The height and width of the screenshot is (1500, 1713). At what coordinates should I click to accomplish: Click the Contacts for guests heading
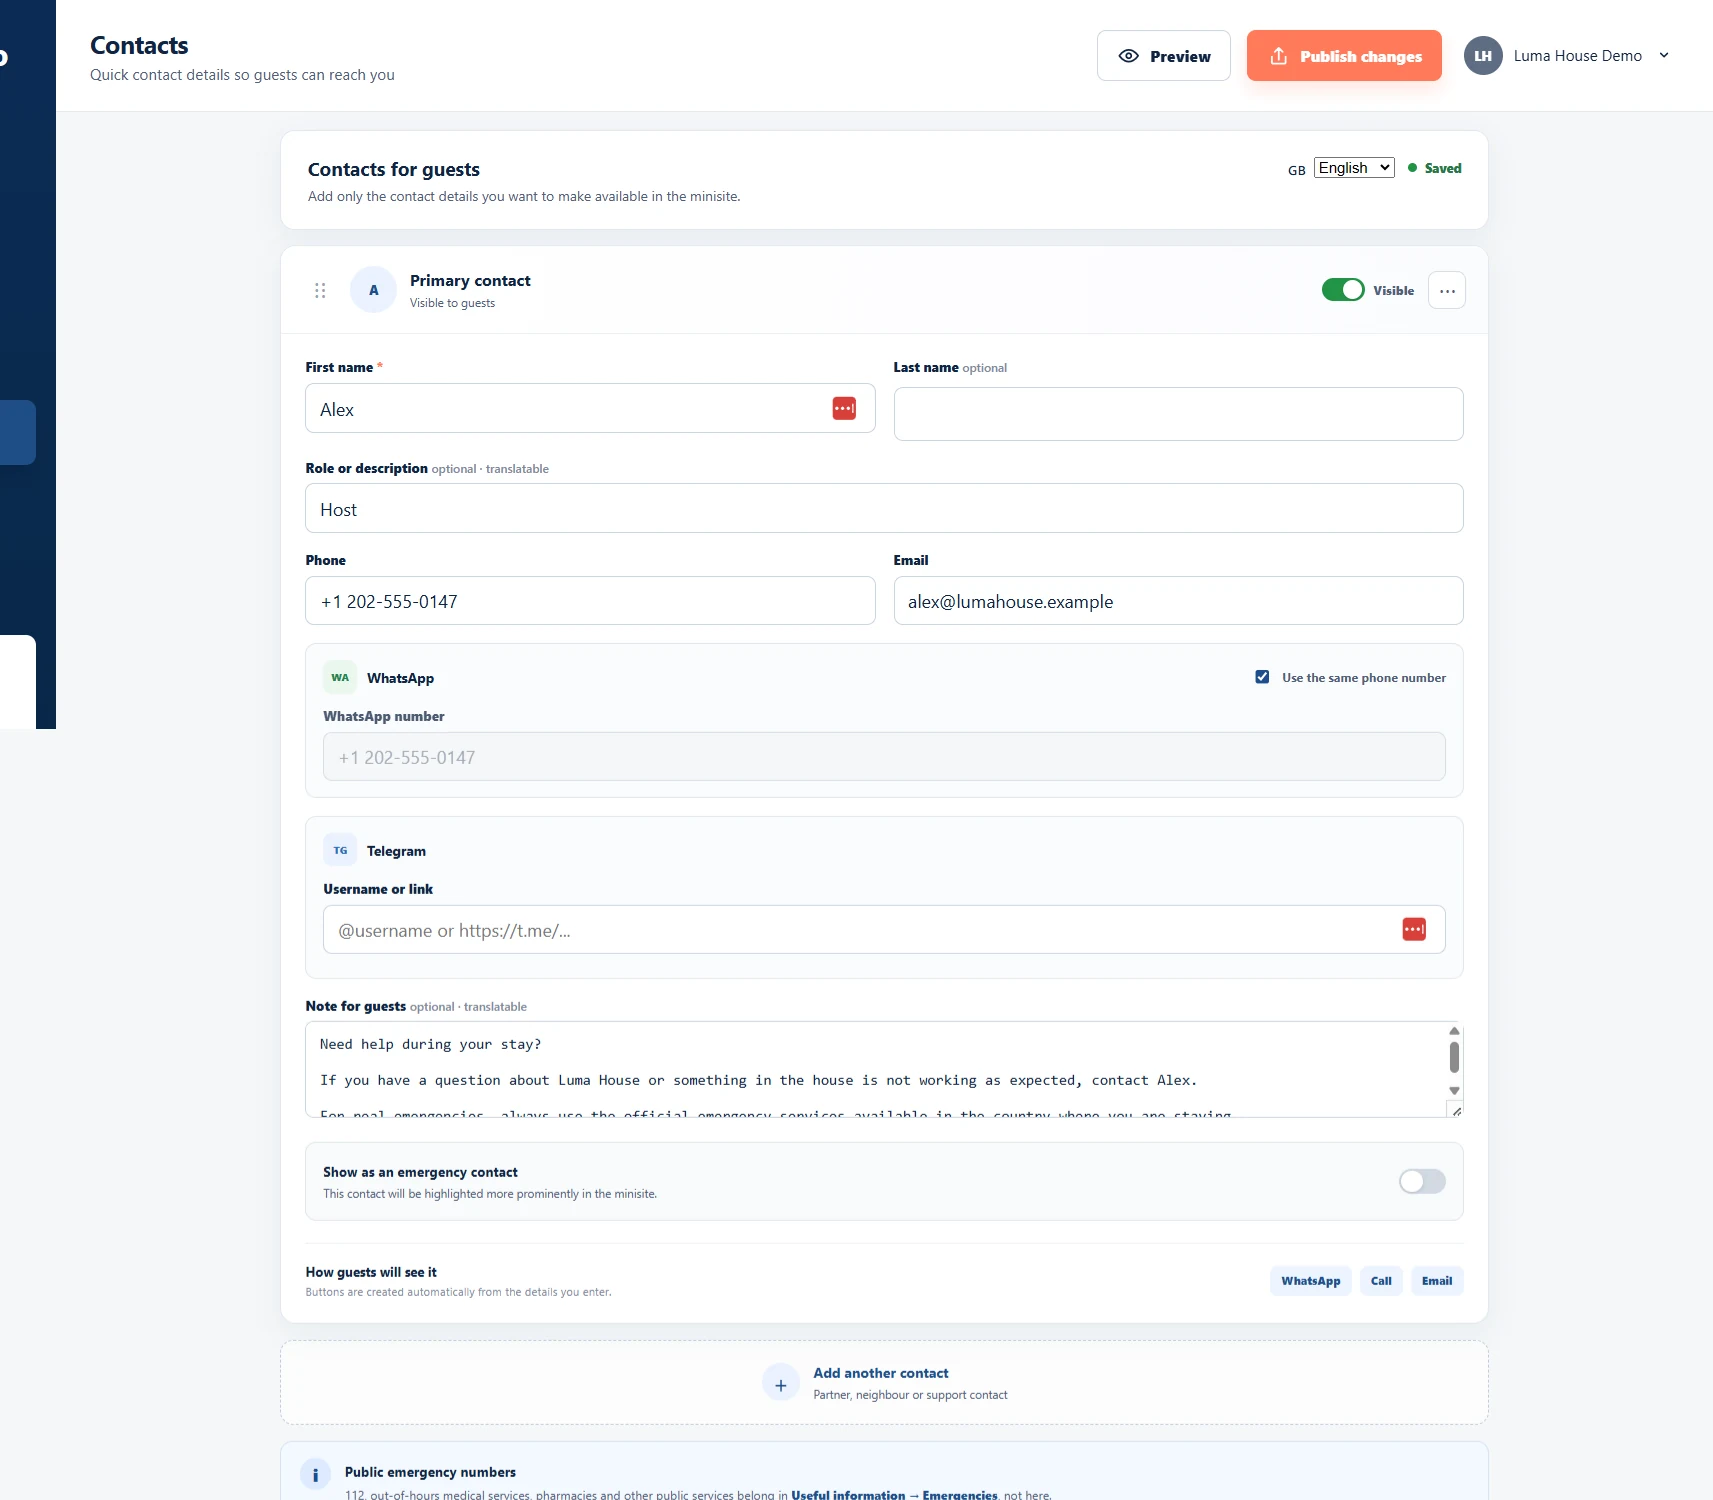point(394,169)
